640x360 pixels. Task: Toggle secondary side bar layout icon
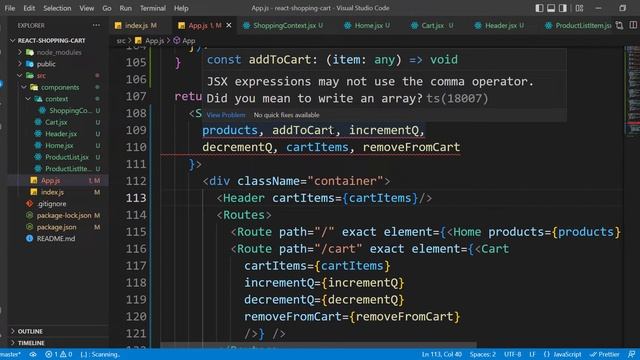pos(563,8)
